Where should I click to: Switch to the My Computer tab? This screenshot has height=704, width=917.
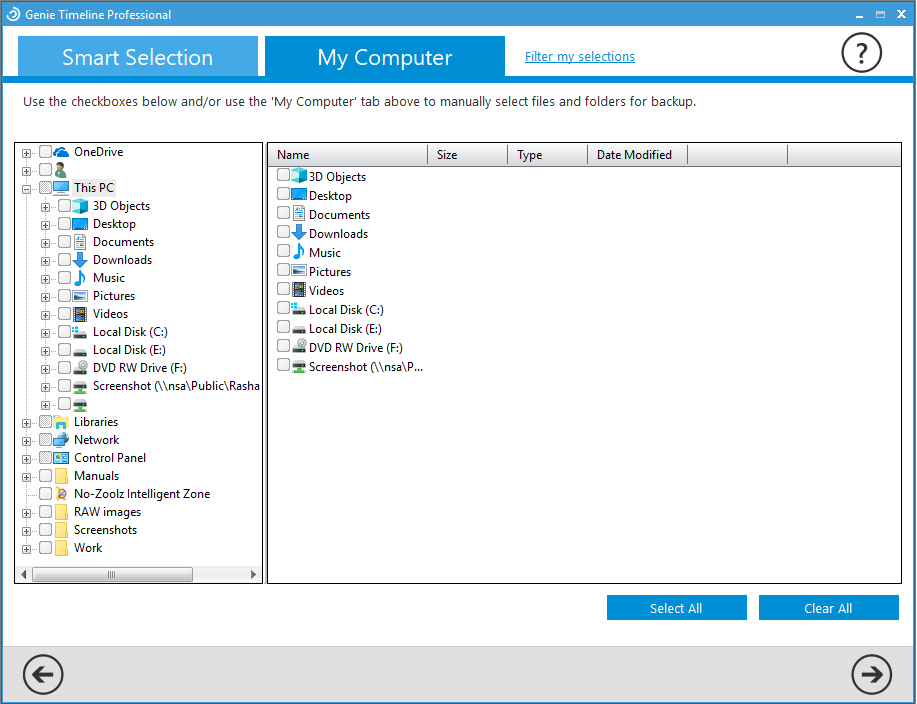coord(385,57)
